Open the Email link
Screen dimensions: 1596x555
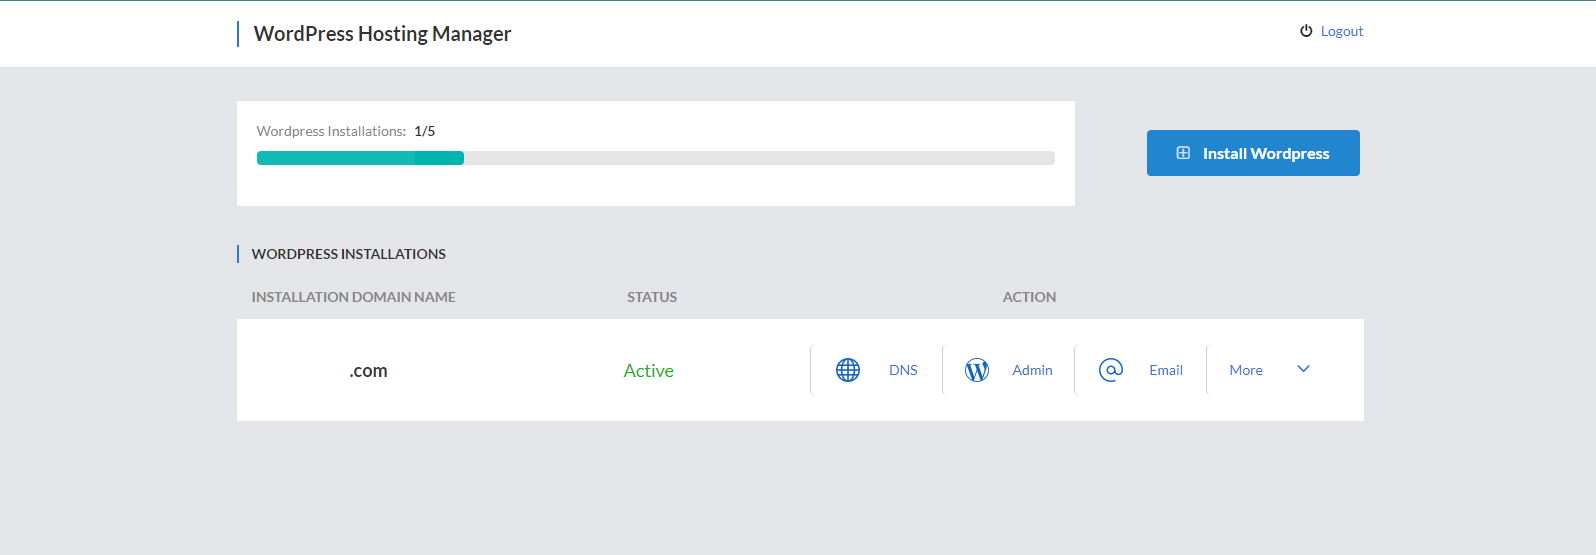[1166, 370]
